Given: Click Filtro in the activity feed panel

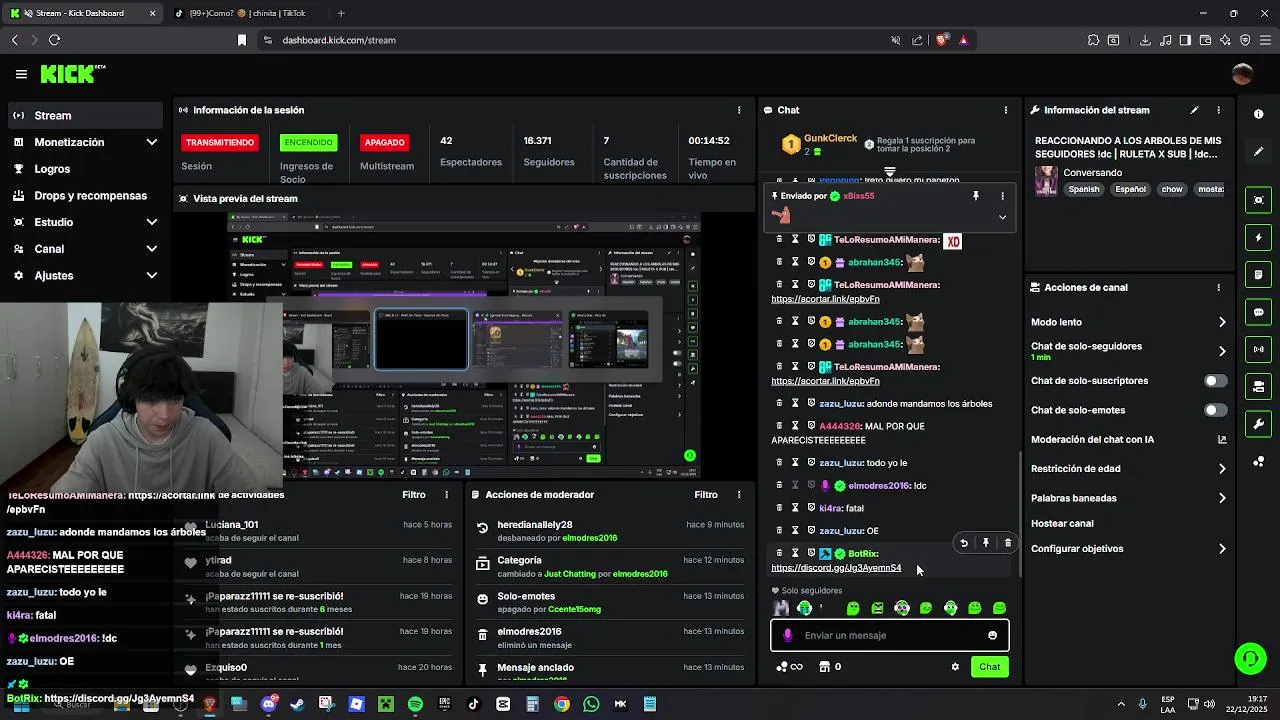Looking at the screenshot, I should pyautogui.click(x=414, y=495).
